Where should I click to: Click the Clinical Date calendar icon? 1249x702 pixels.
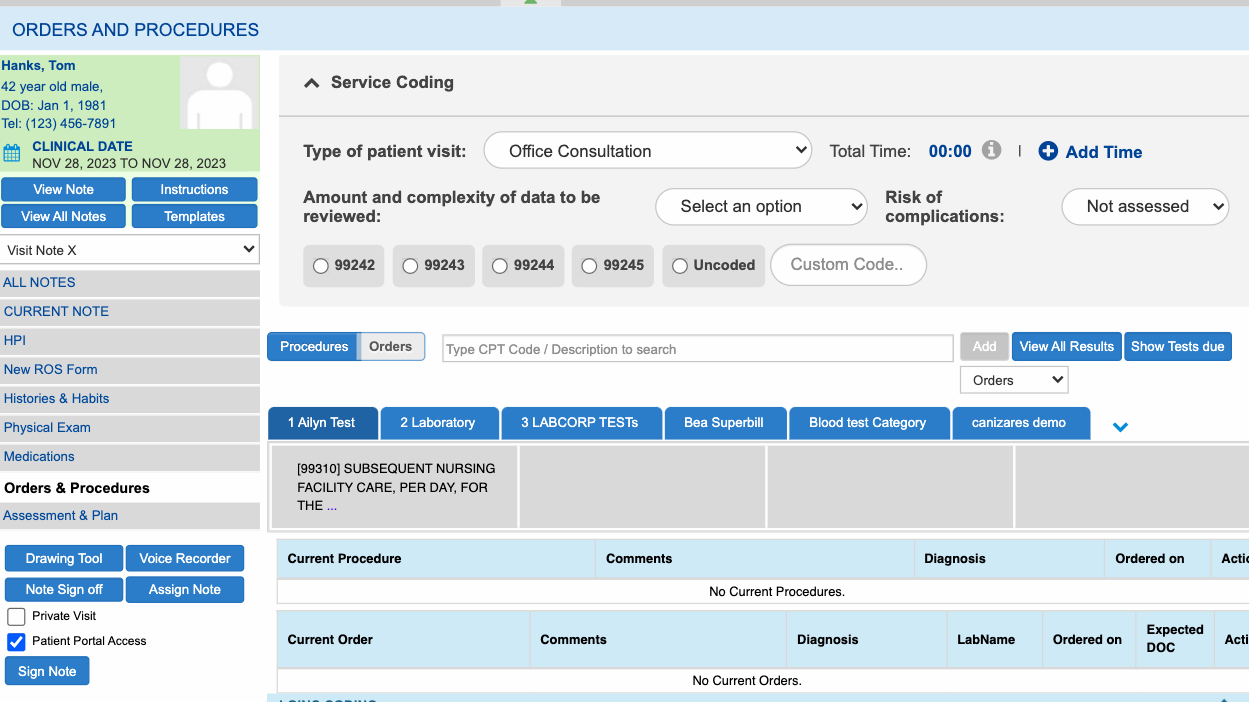12,153
